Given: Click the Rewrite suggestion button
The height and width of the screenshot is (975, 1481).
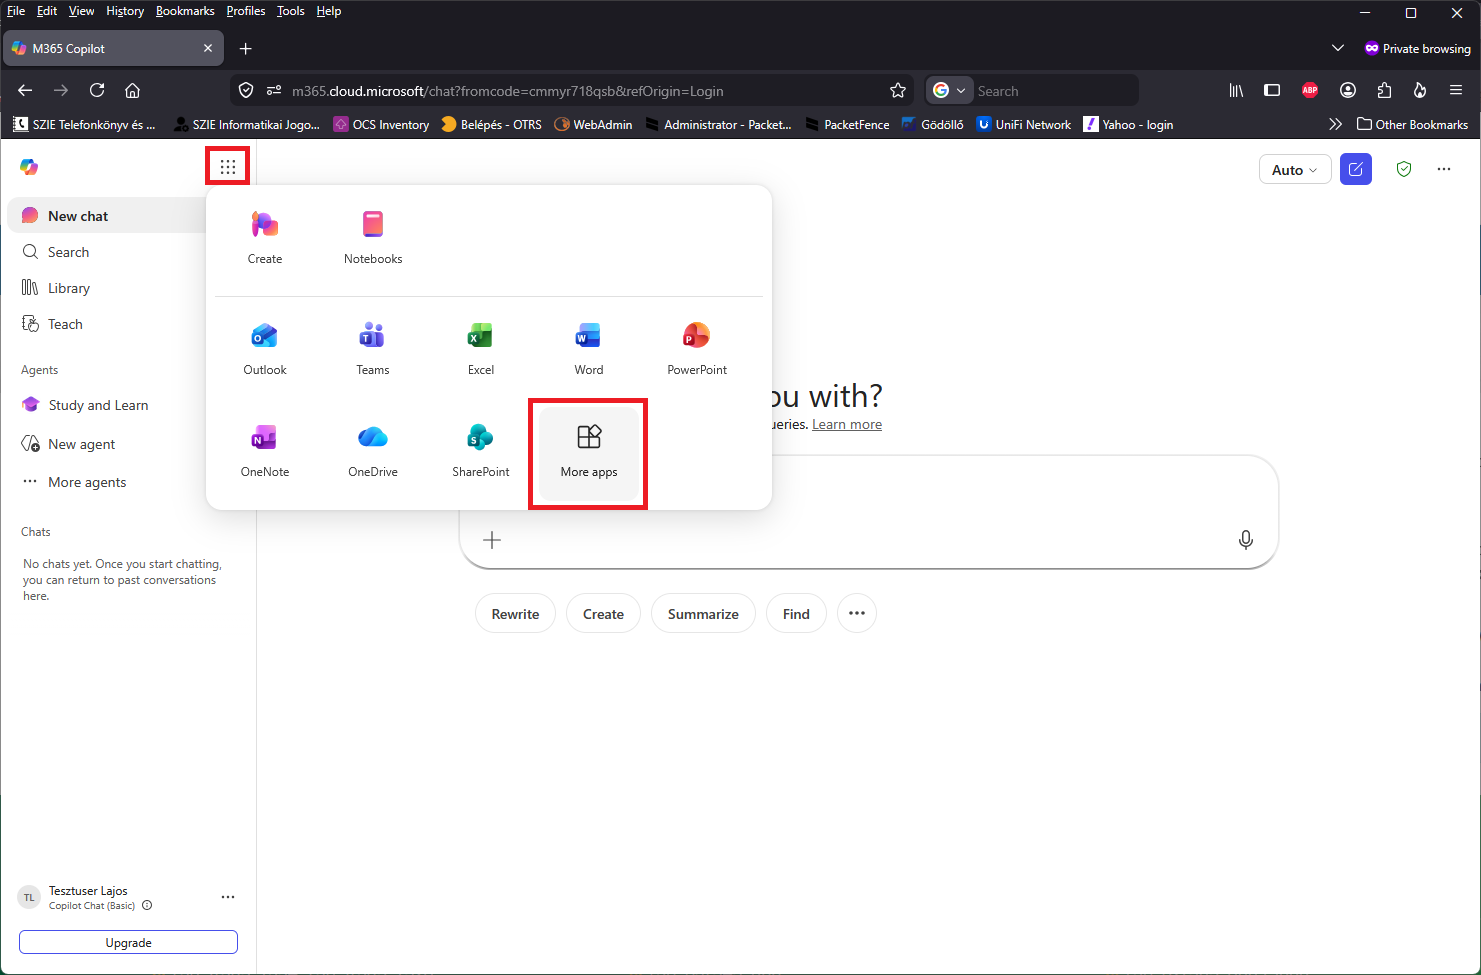Looking at the screenshot, I should [x=515, y=613].
